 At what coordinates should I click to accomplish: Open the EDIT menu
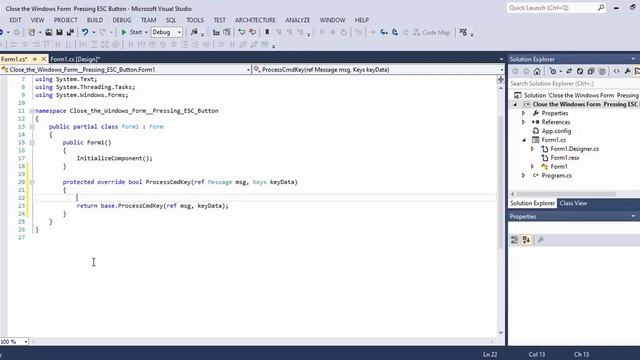point(15,20)
